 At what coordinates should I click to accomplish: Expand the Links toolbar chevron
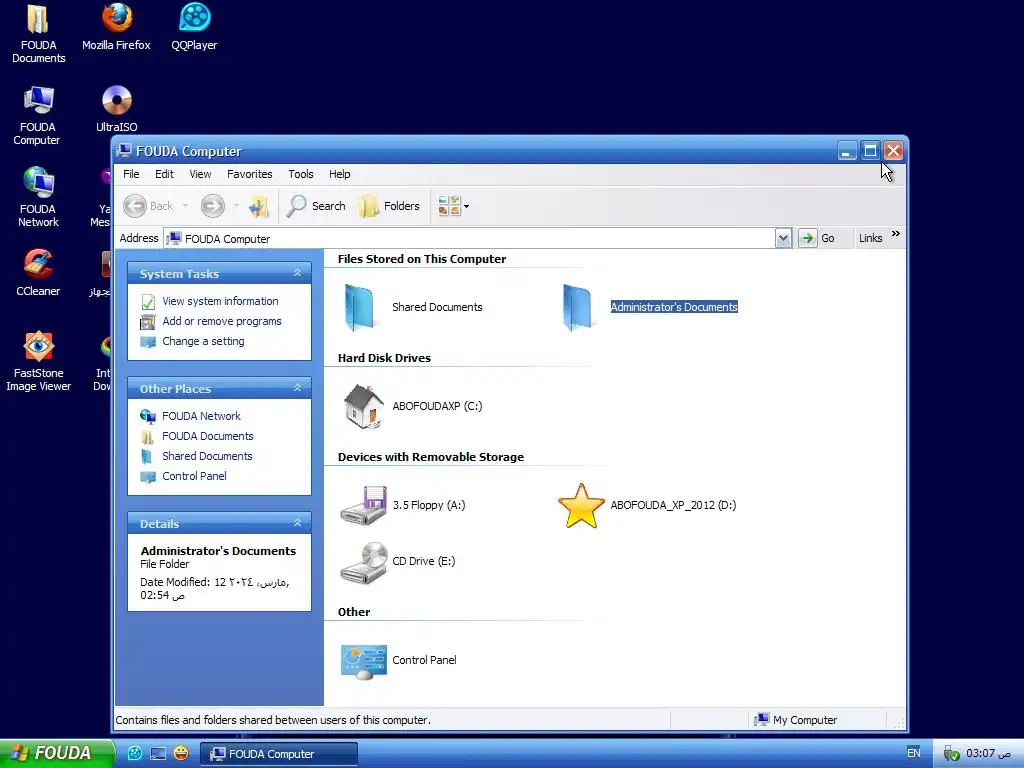pyautogui.click(x=895, y=234)
